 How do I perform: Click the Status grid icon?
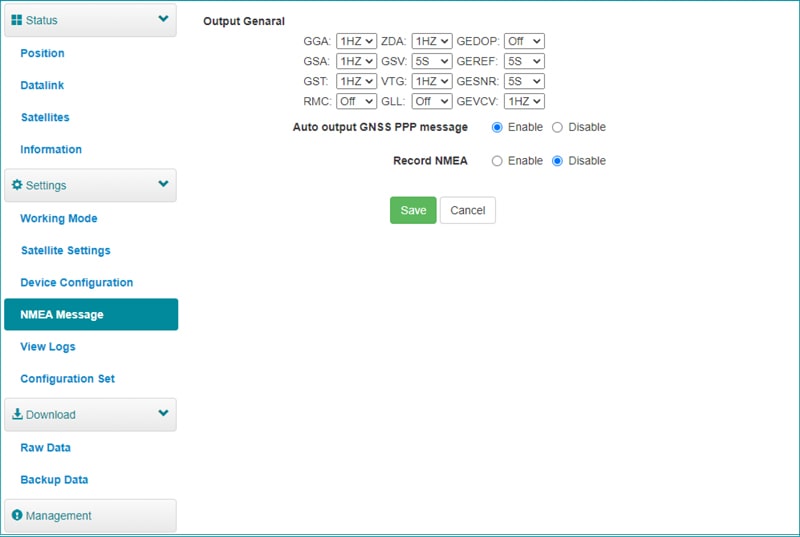(17, 20)
